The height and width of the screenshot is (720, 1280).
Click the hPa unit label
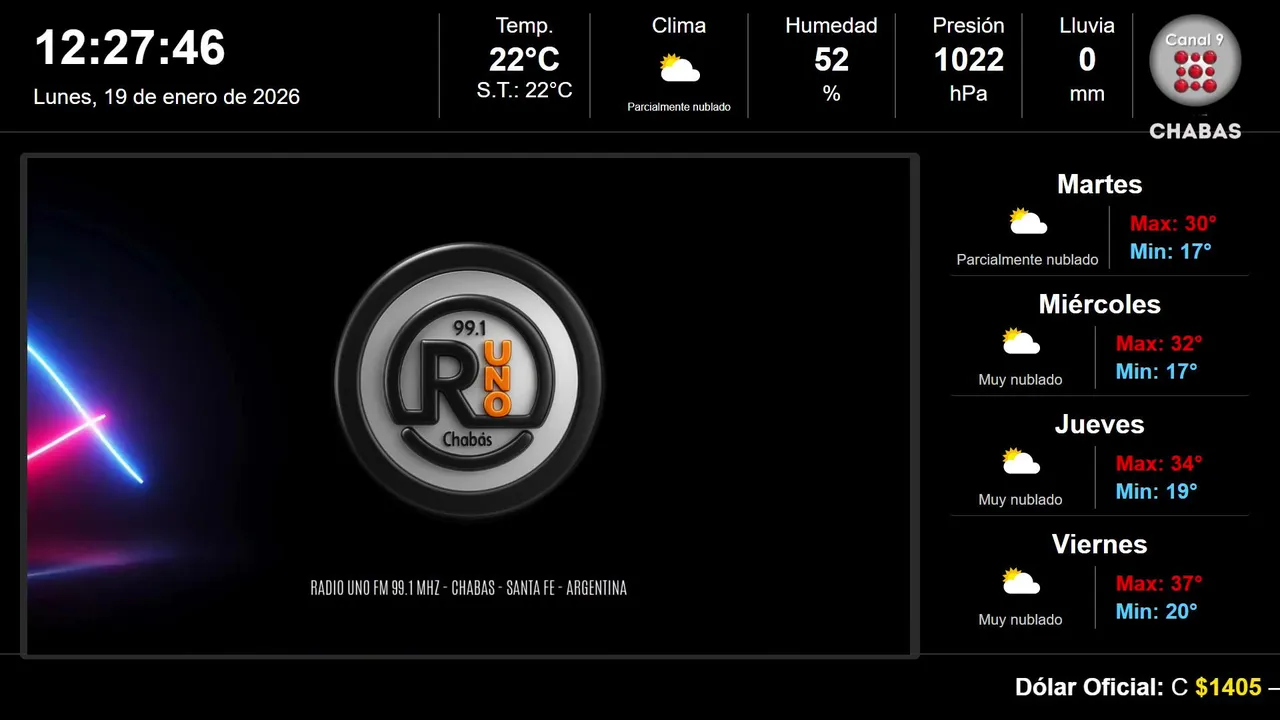(x=968, y=94)
